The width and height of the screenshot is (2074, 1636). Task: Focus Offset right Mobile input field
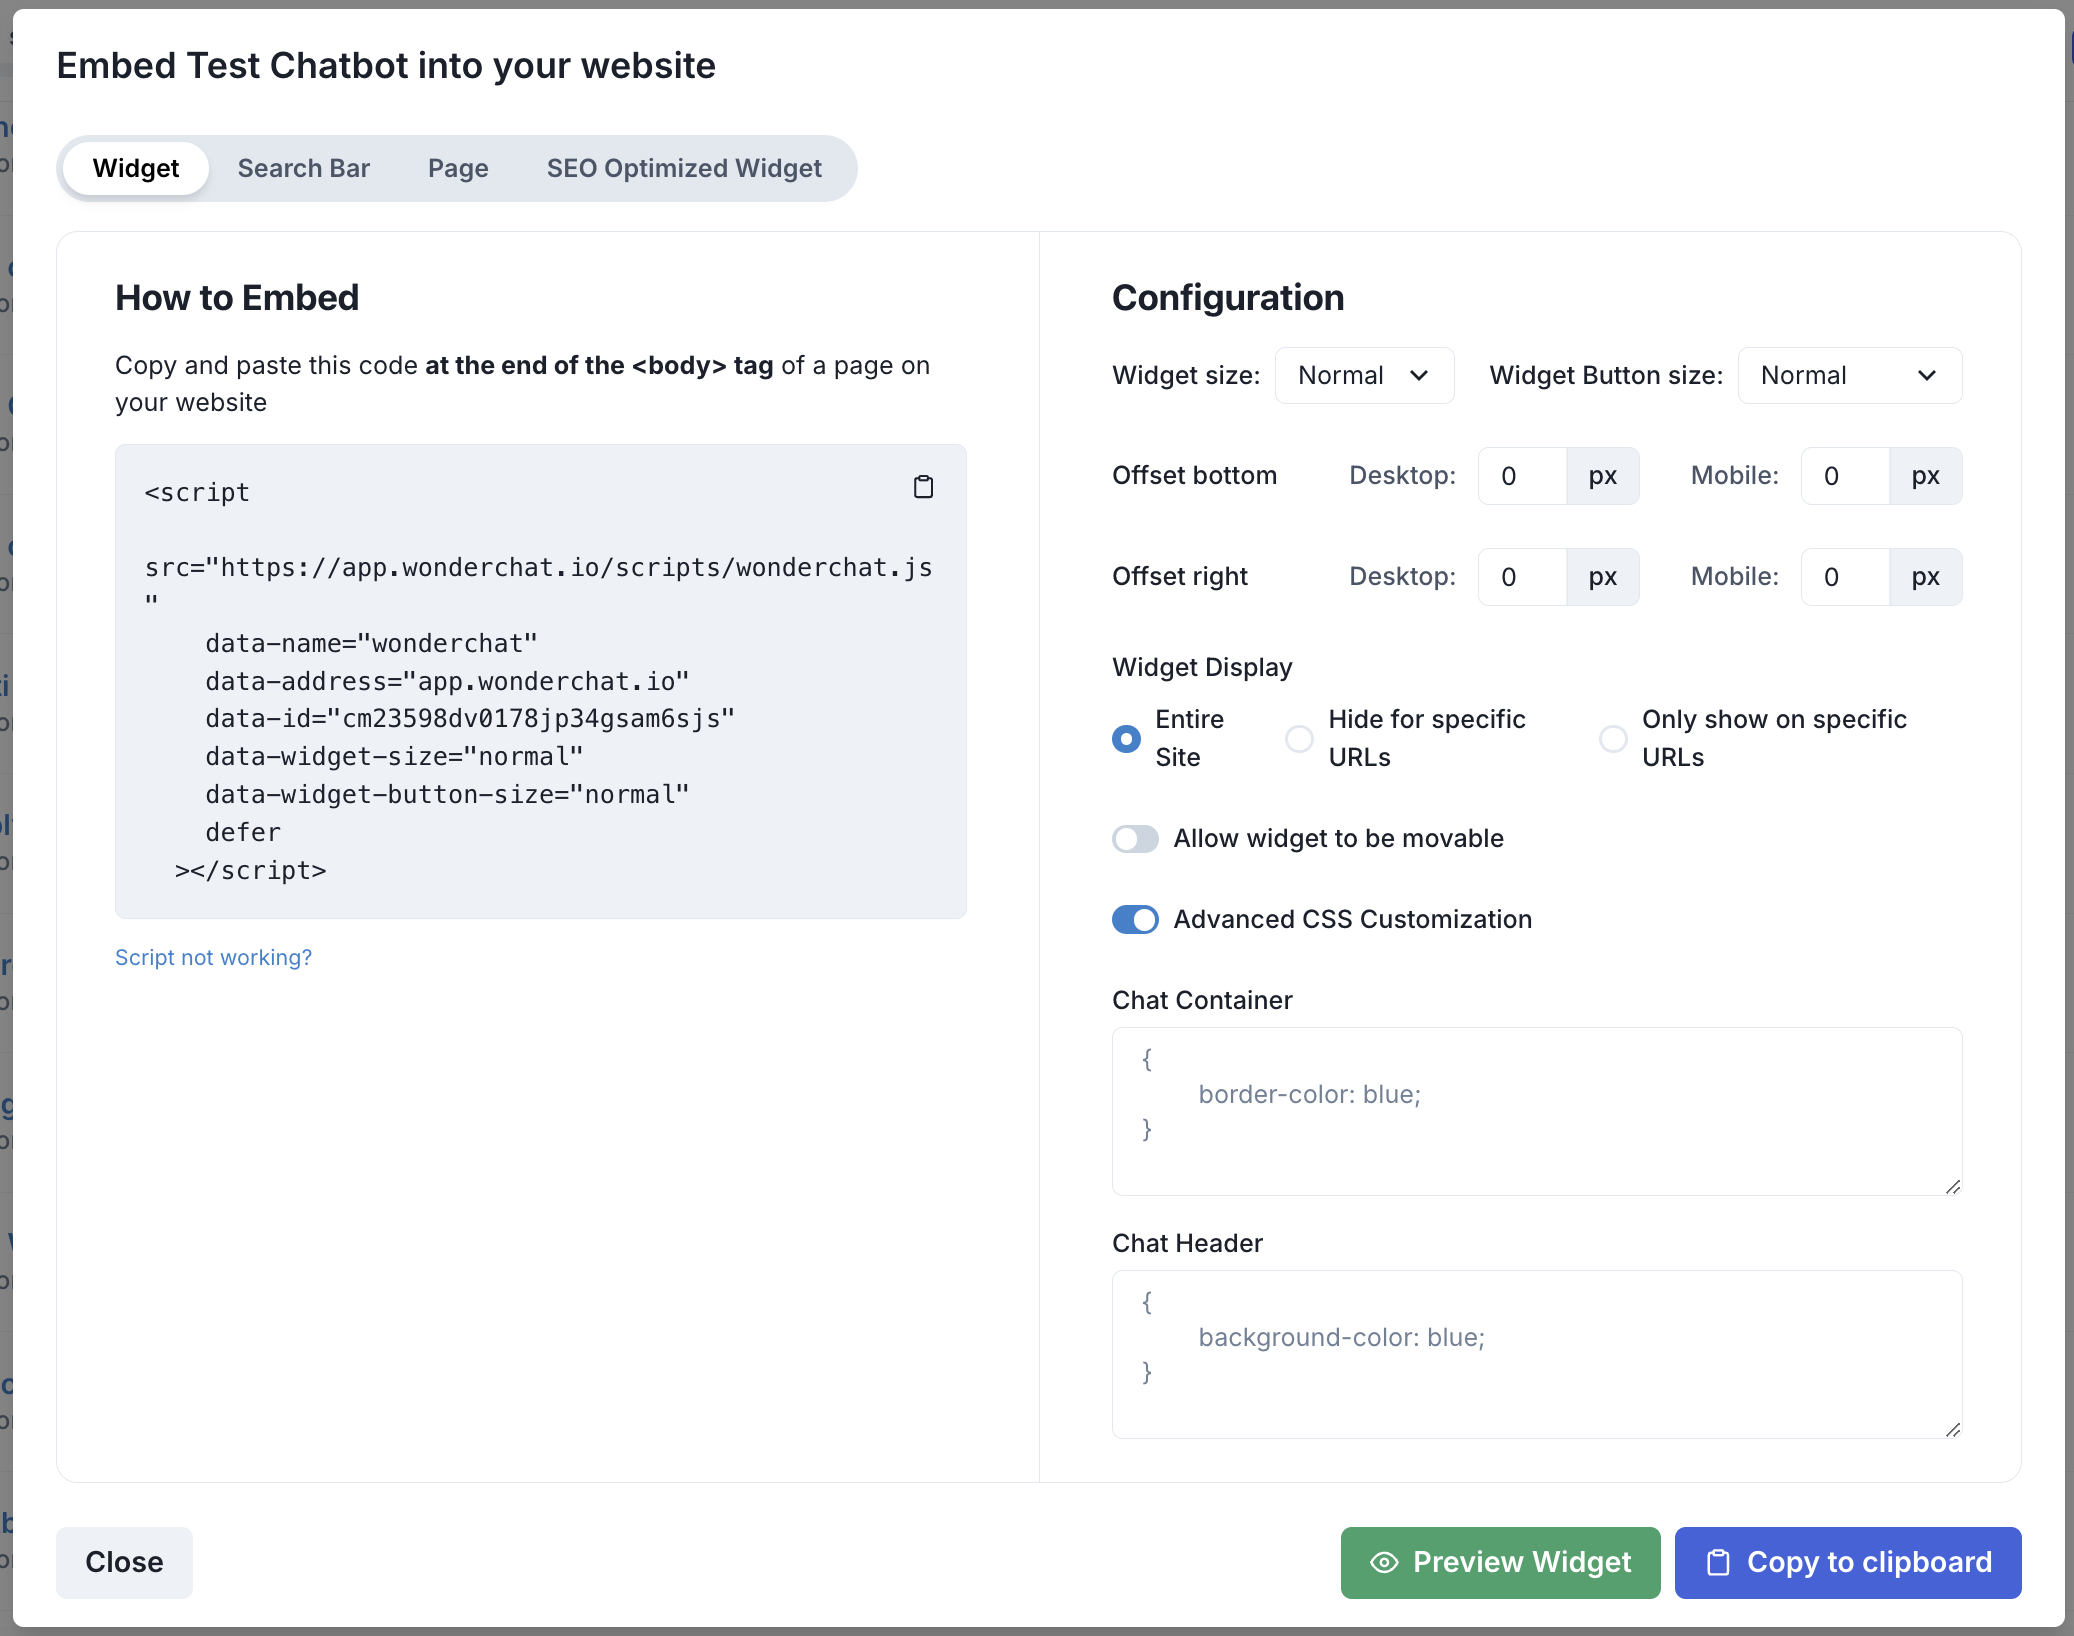coord(1844,577)
